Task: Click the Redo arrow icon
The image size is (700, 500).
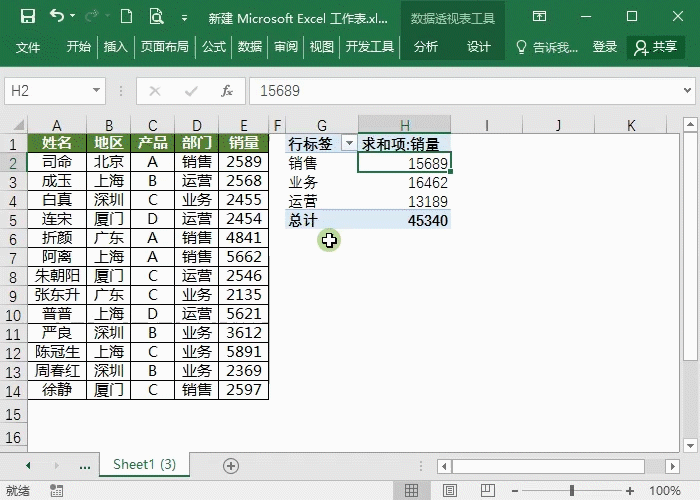Action: click(92, 17)
